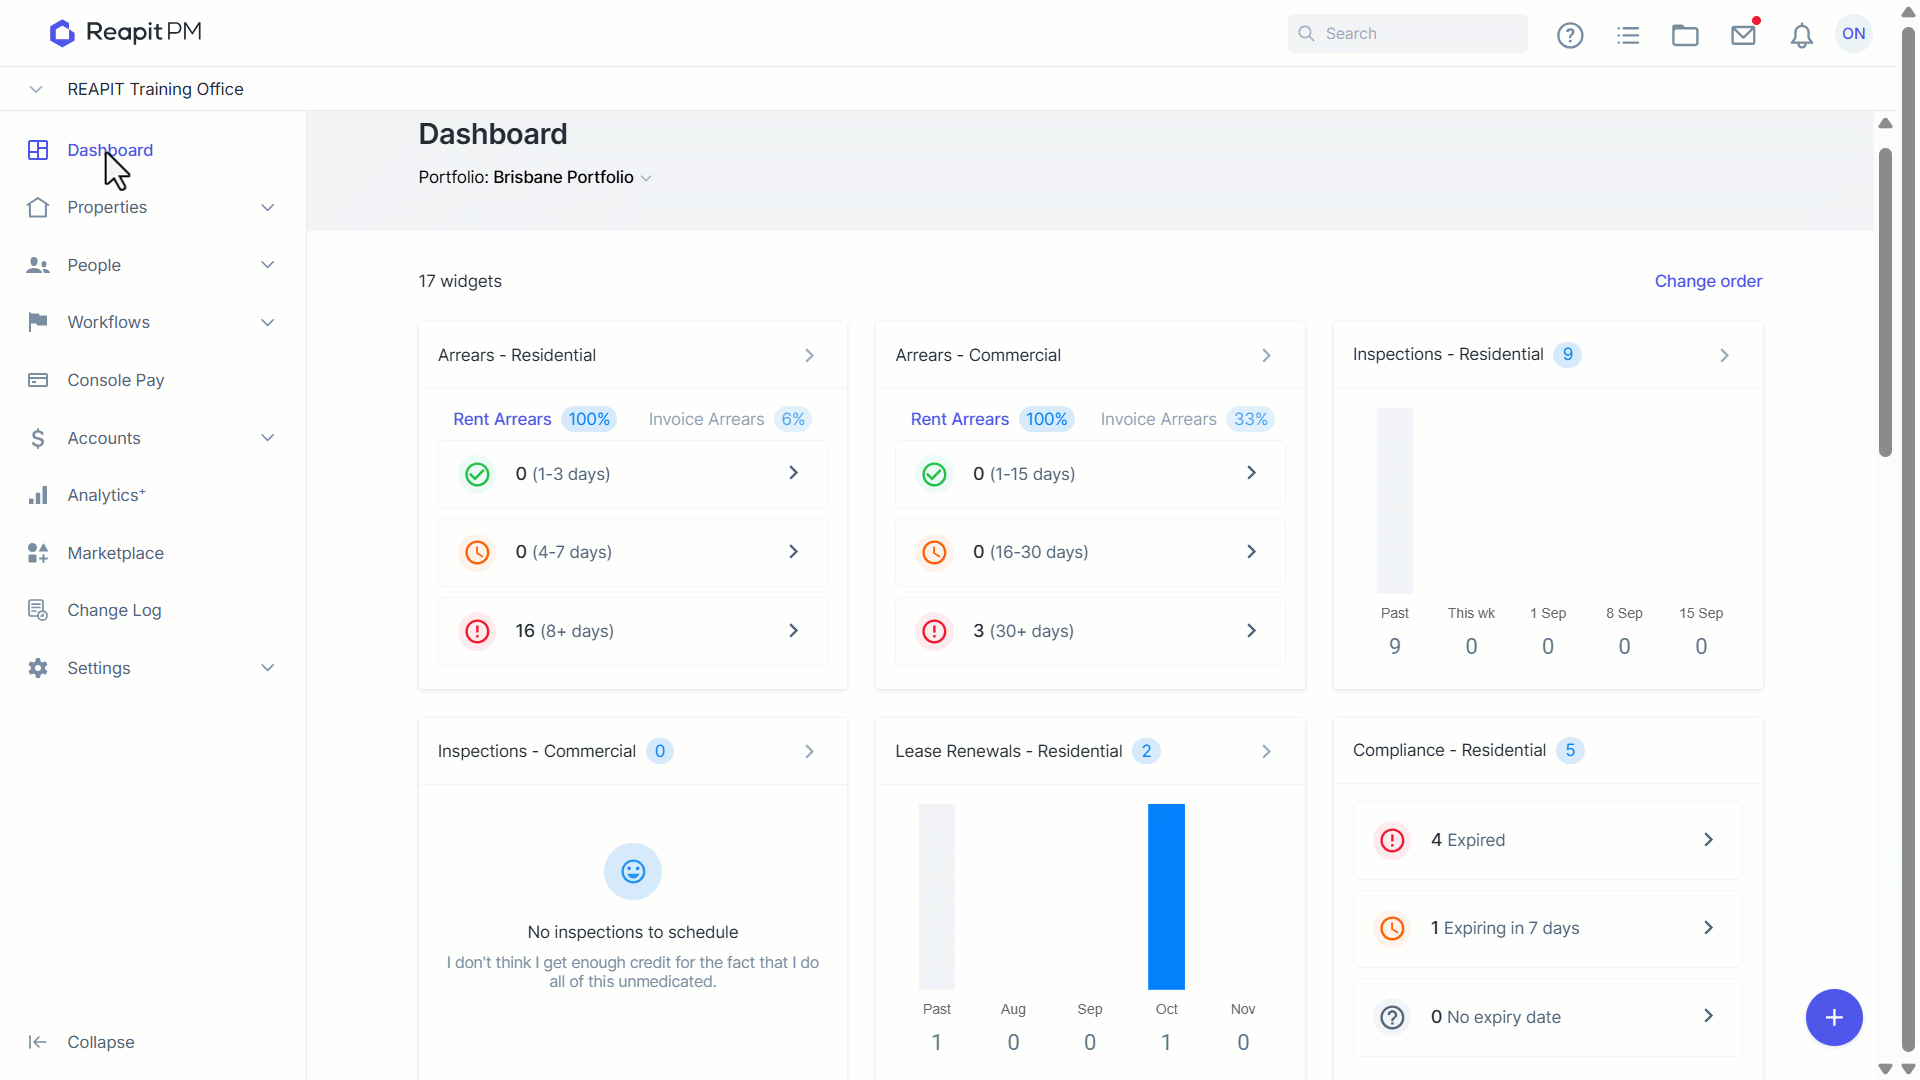Expand the Properties sidebar menu
The image size is (1920, 1080).
152,207
